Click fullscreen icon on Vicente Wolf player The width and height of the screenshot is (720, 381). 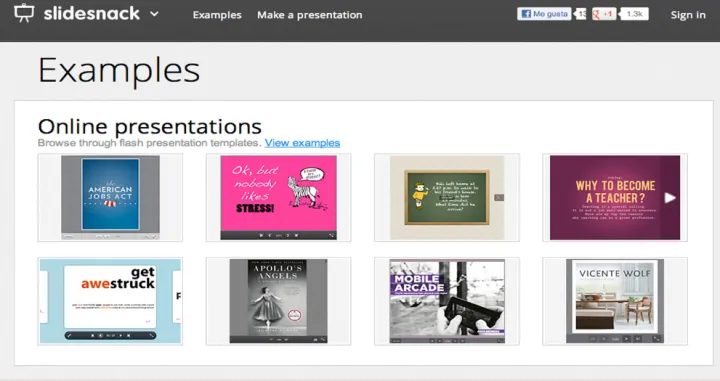coord(657,339)
